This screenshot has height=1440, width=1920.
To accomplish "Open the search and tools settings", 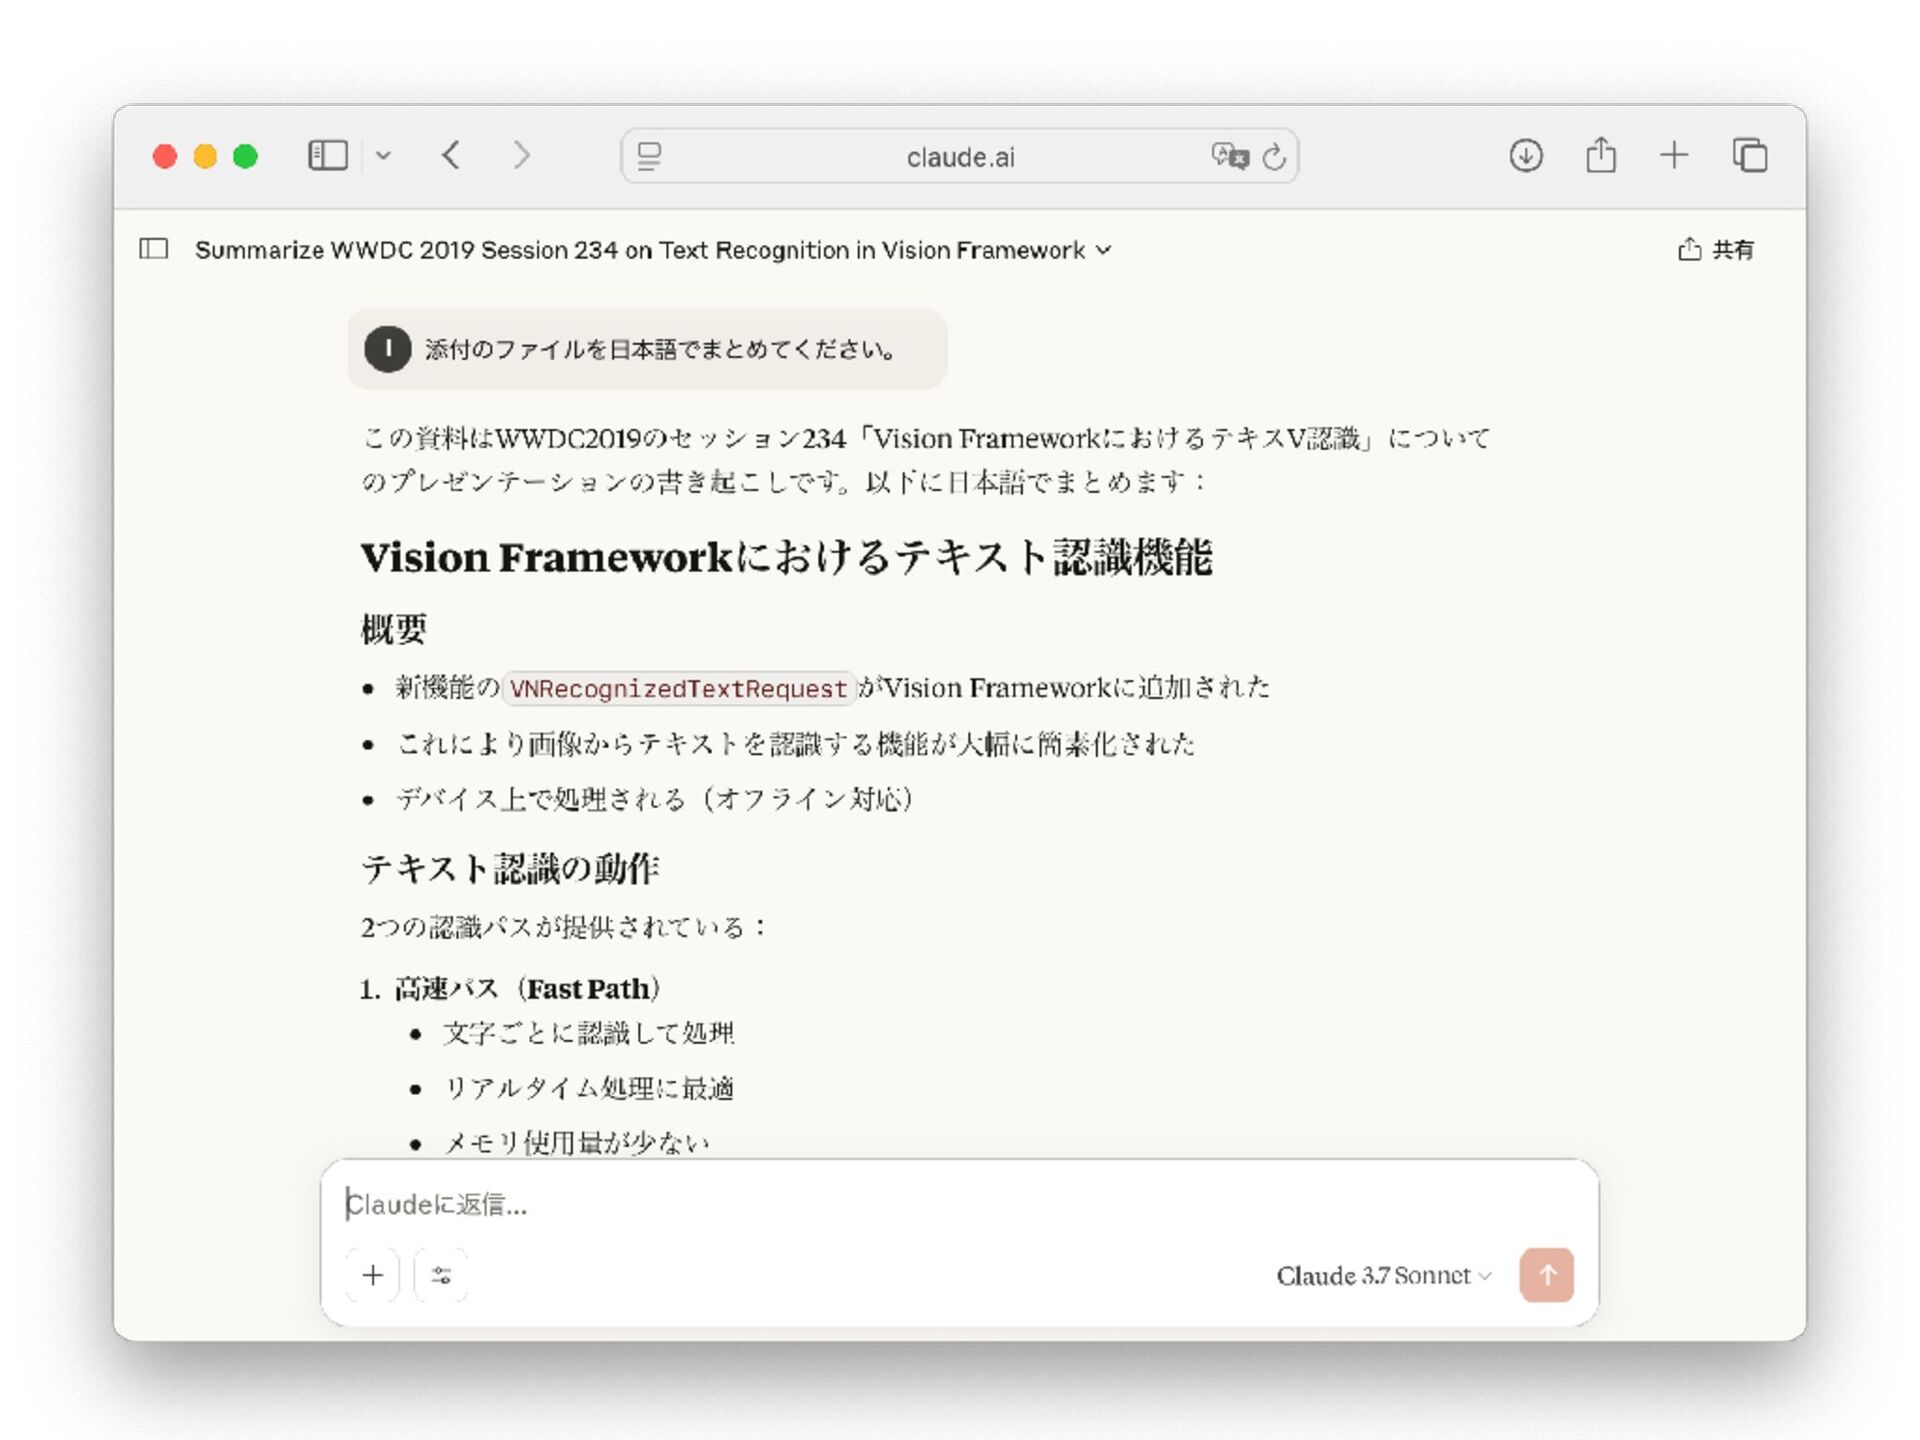I will coord(441,1275).
